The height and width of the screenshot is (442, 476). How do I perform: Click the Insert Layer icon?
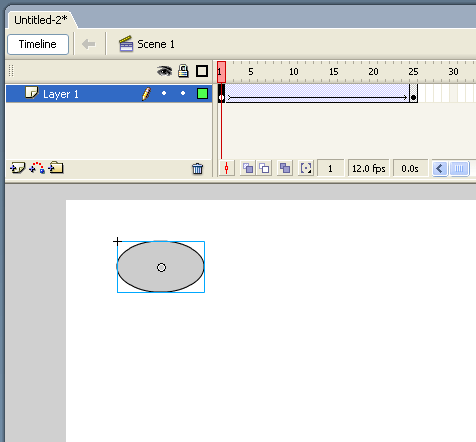click(17, 168)
